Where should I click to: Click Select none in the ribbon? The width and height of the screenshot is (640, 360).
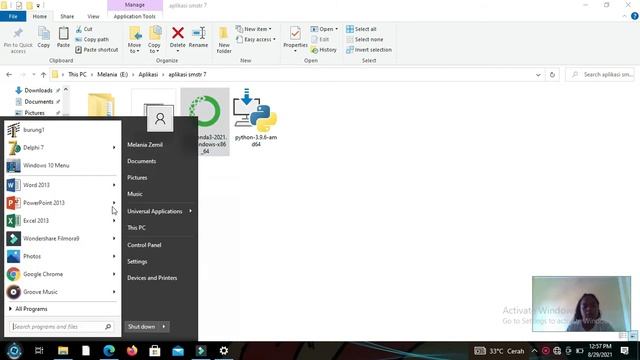(x=364, y=40)
